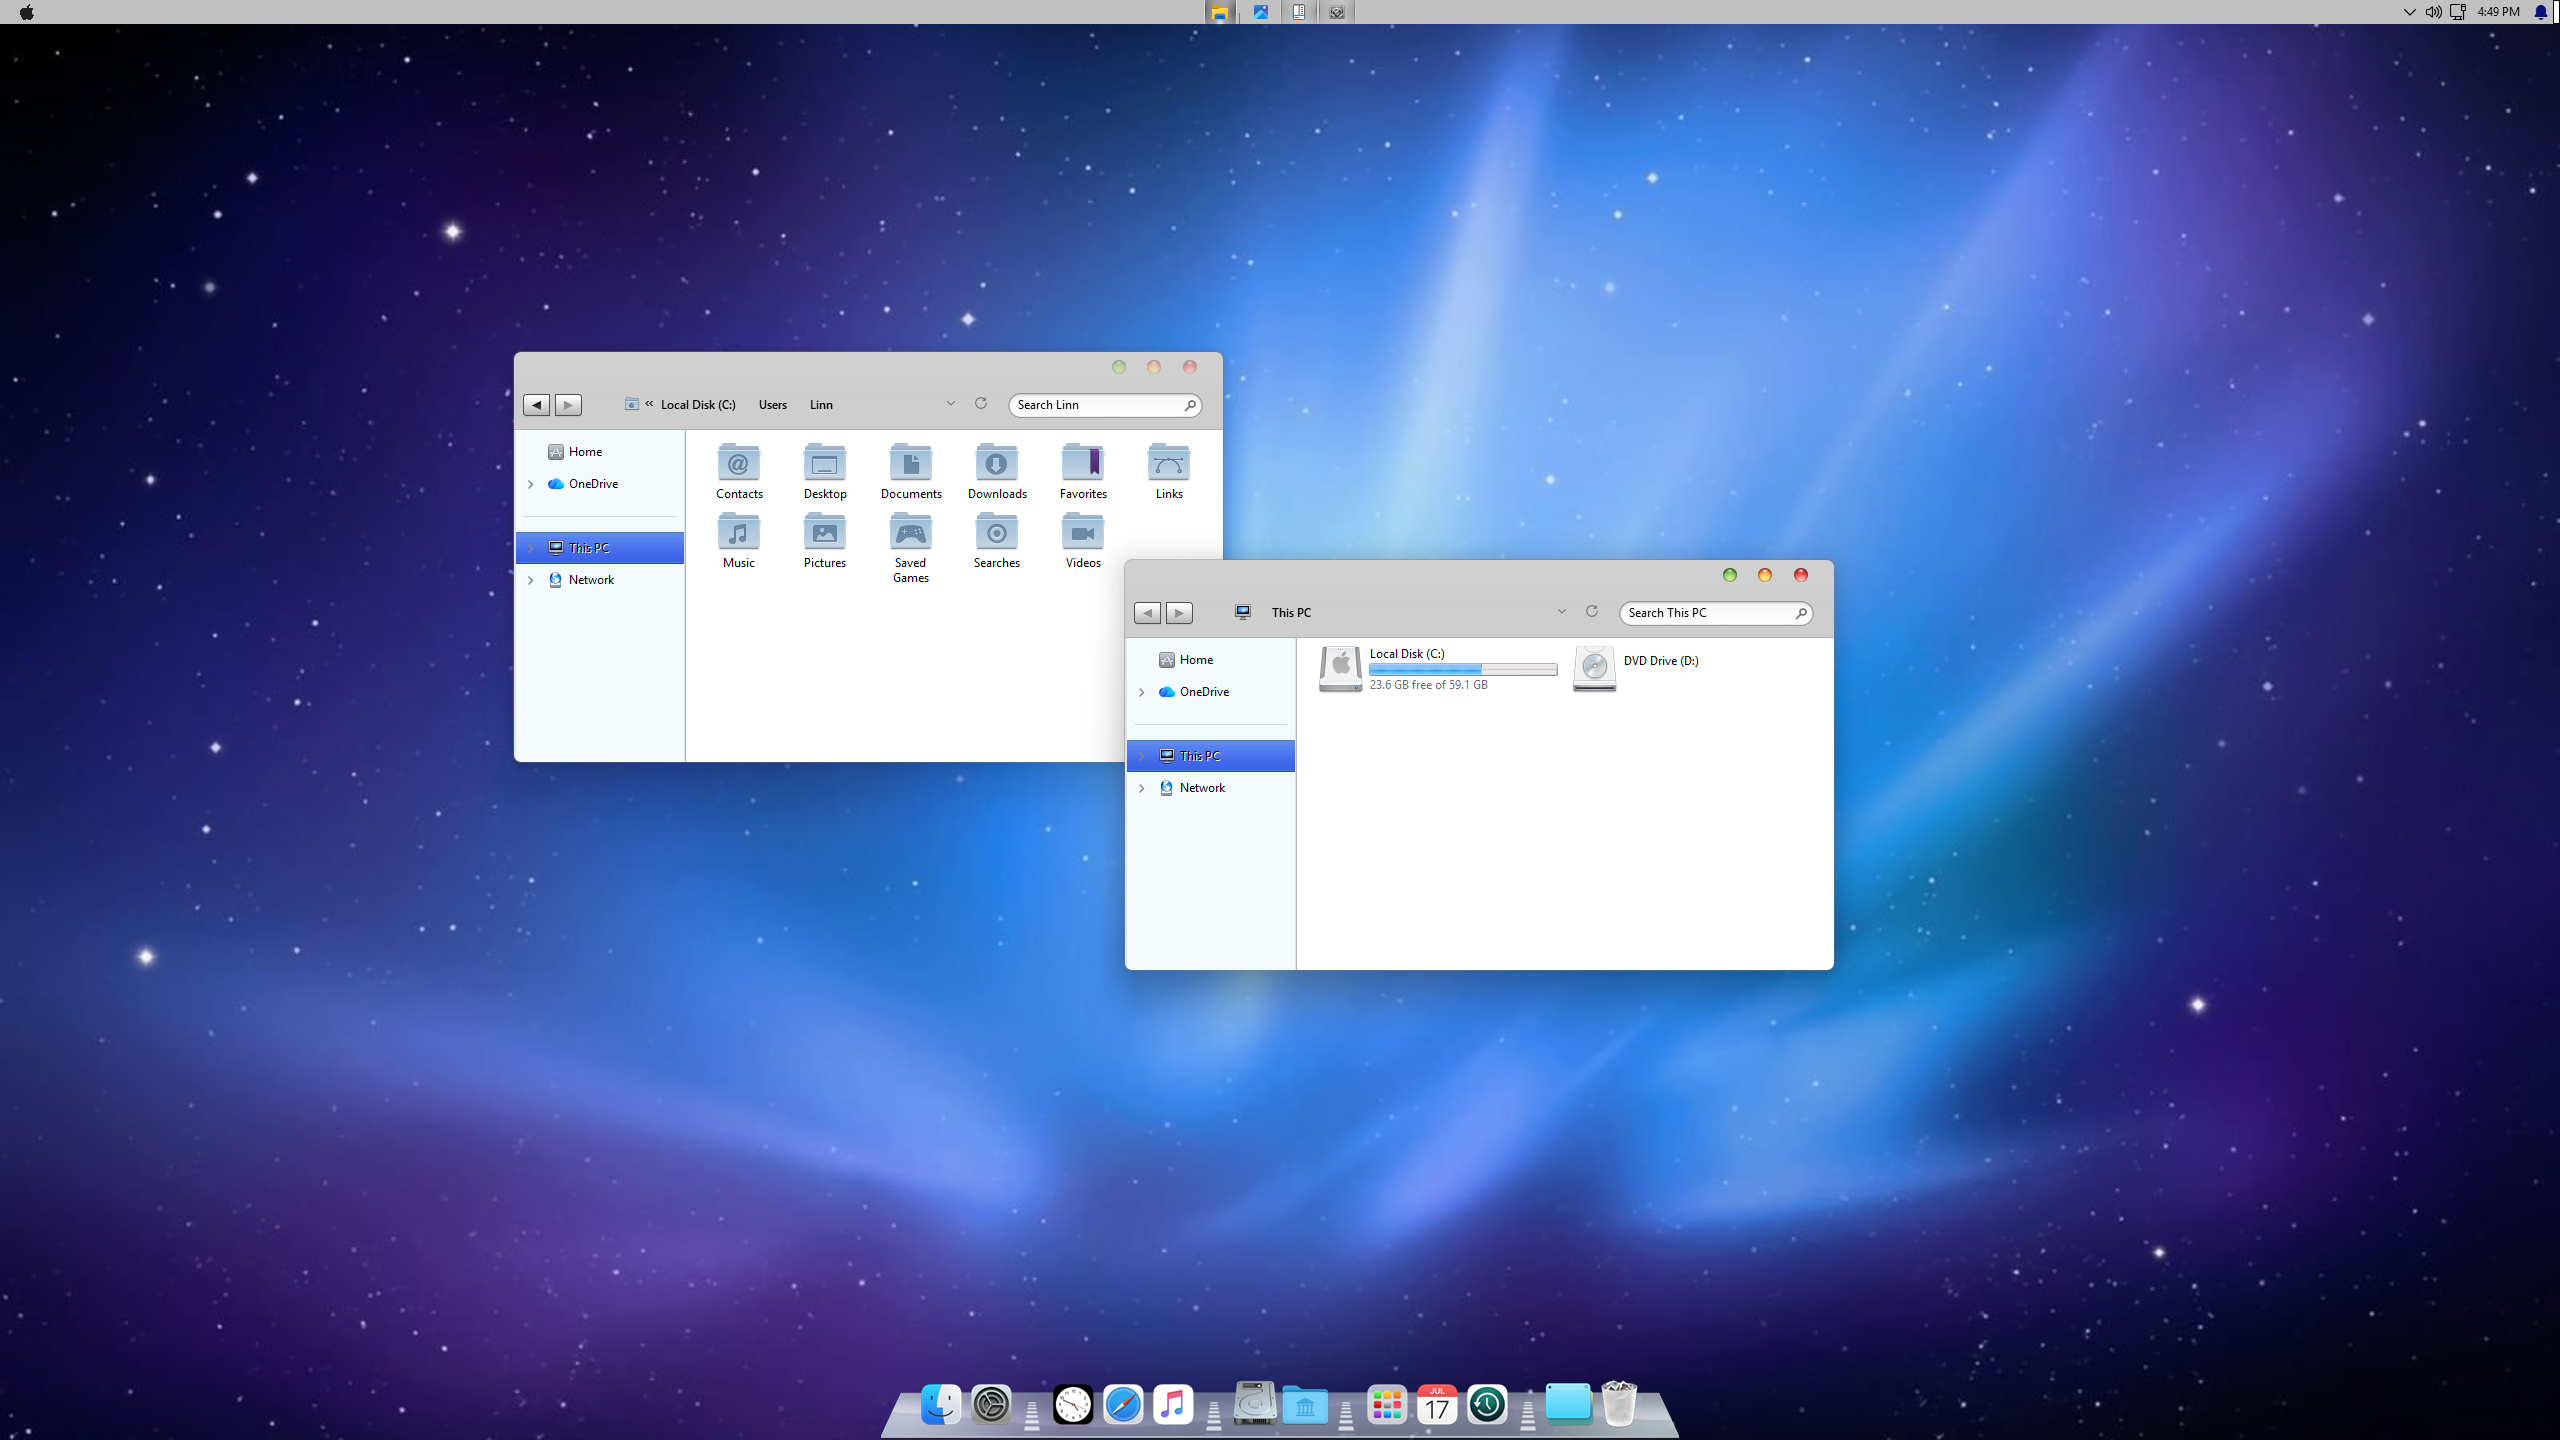
Task: Go back in the Linn window
Action: click(x=536, y=405)
